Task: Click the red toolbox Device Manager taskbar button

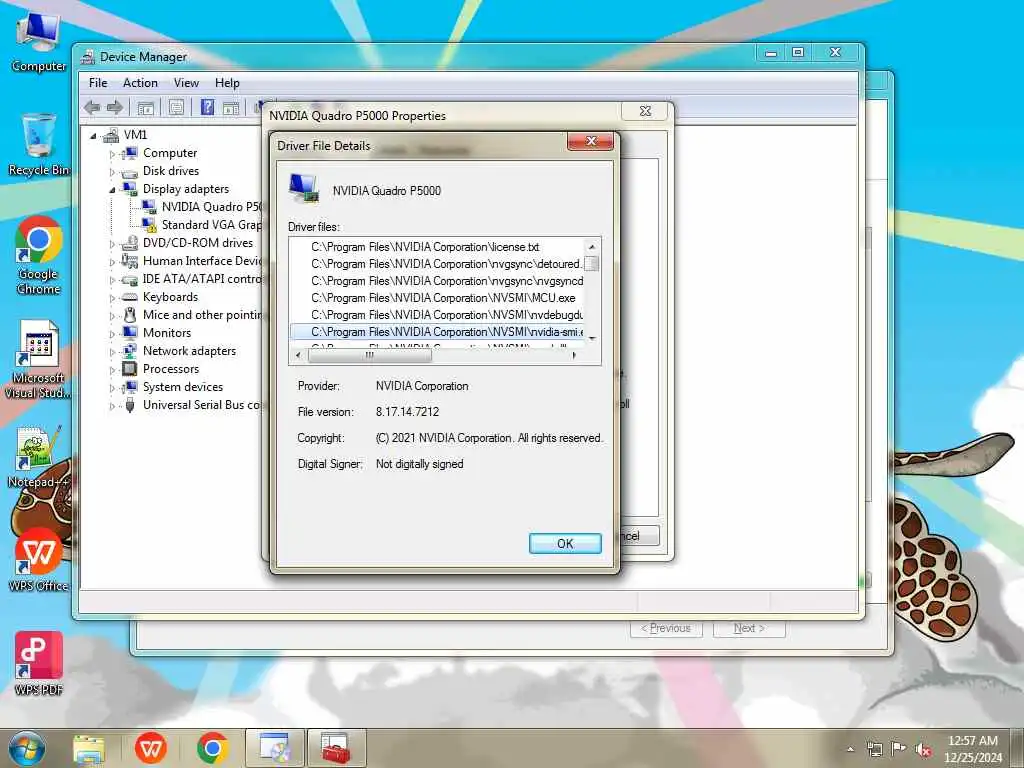Action: (336, 748)
